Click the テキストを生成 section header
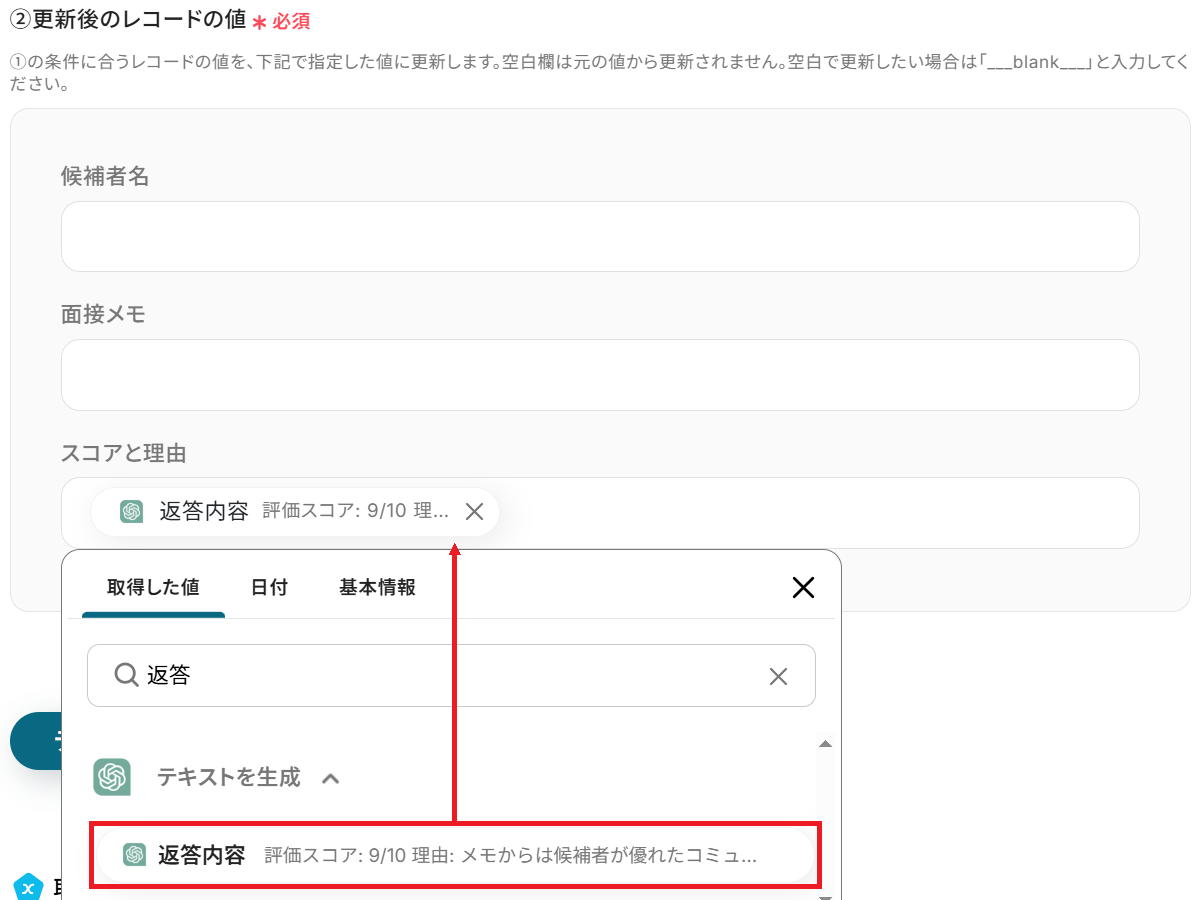 tap(228, 777)
